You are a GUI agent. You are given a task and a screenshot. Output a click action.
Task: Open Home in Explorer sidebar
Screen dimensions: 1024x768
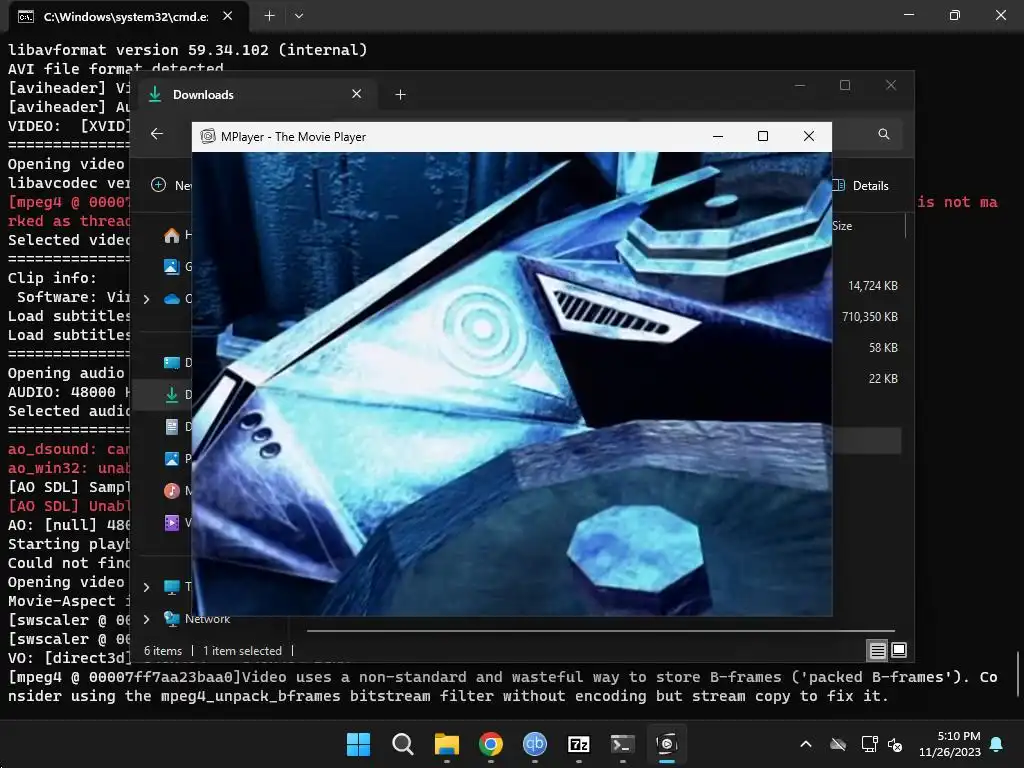pyautogui.click(x=172, y=235)
